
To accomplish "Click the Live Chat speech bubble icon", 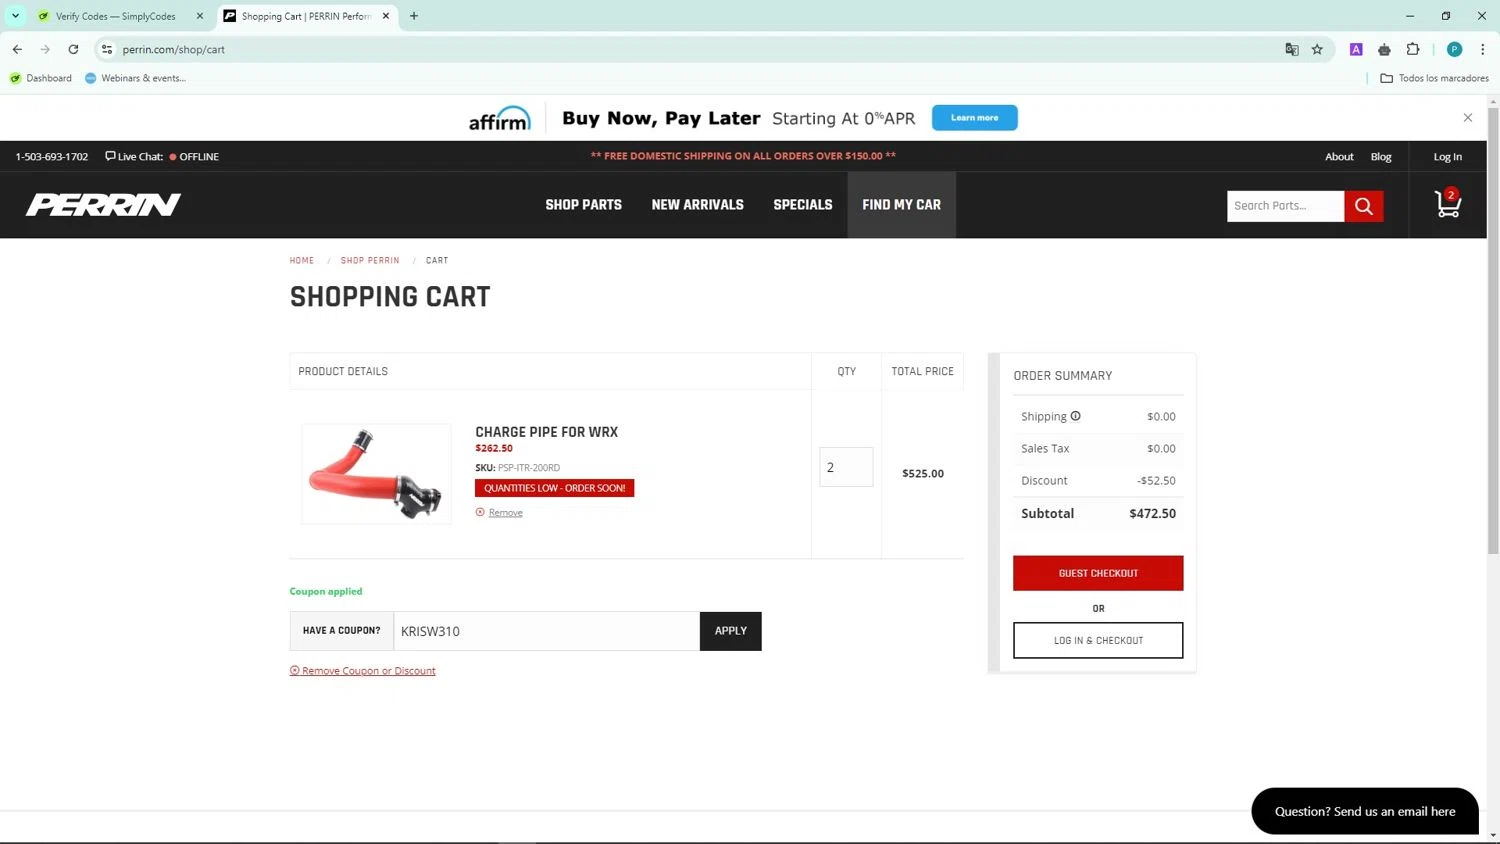I will pyautogui.click(x=110, y=156).
